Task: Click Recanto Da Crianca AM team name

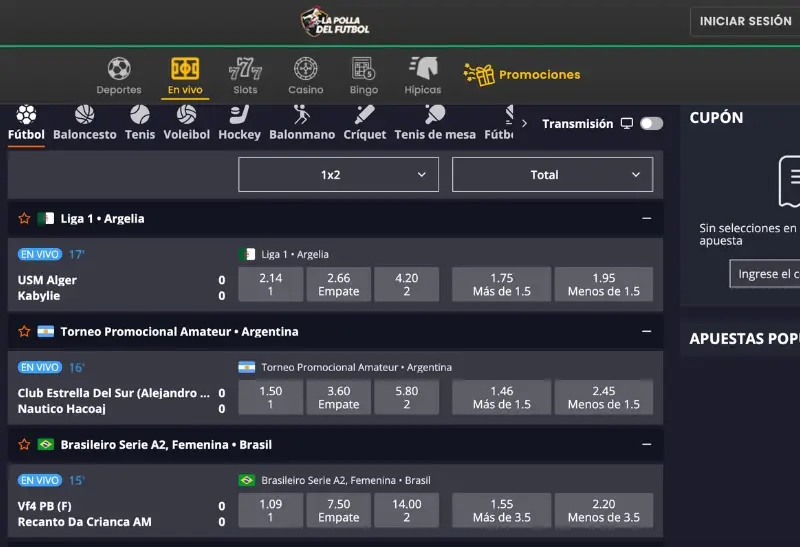Action: (x=85, y=521)
